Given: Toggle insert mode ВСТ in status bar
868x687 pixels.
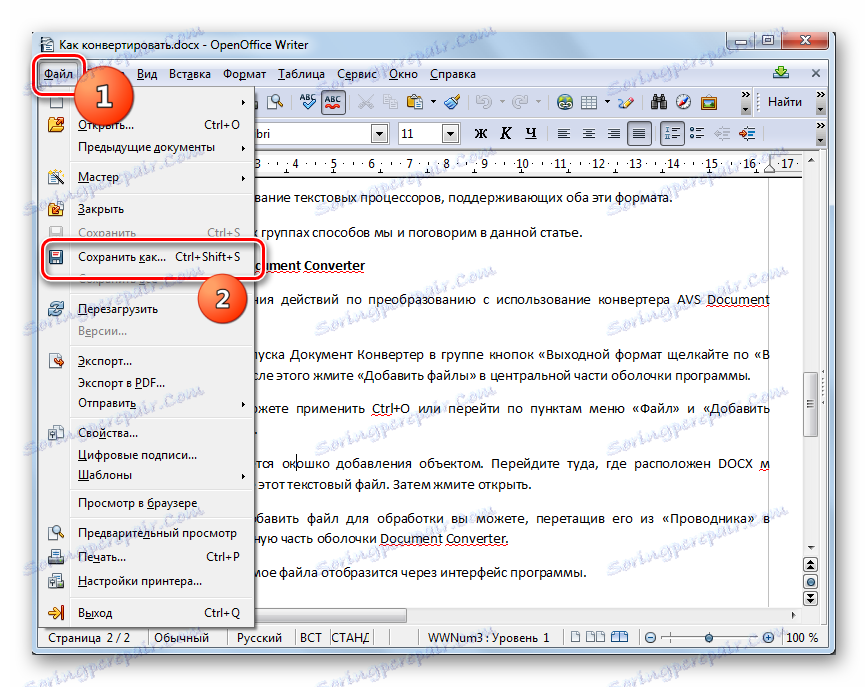Looking at the screenshot, I should pyautogui.click(x=311, y=638).
